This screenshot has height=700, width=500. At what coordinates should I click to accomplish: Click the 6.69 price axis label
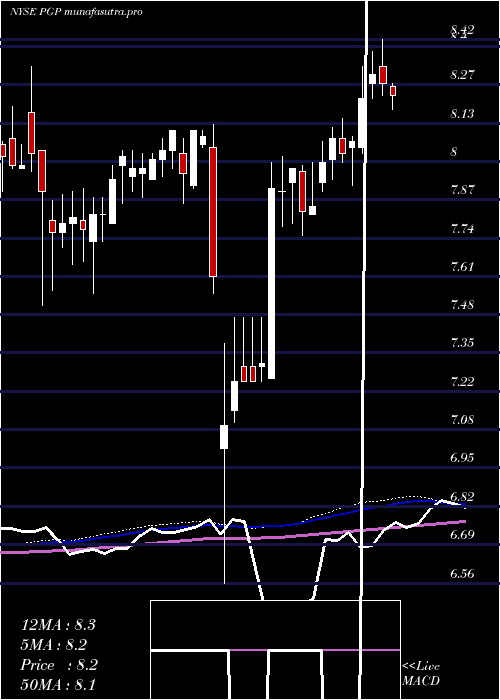click(x=462, y=535)
